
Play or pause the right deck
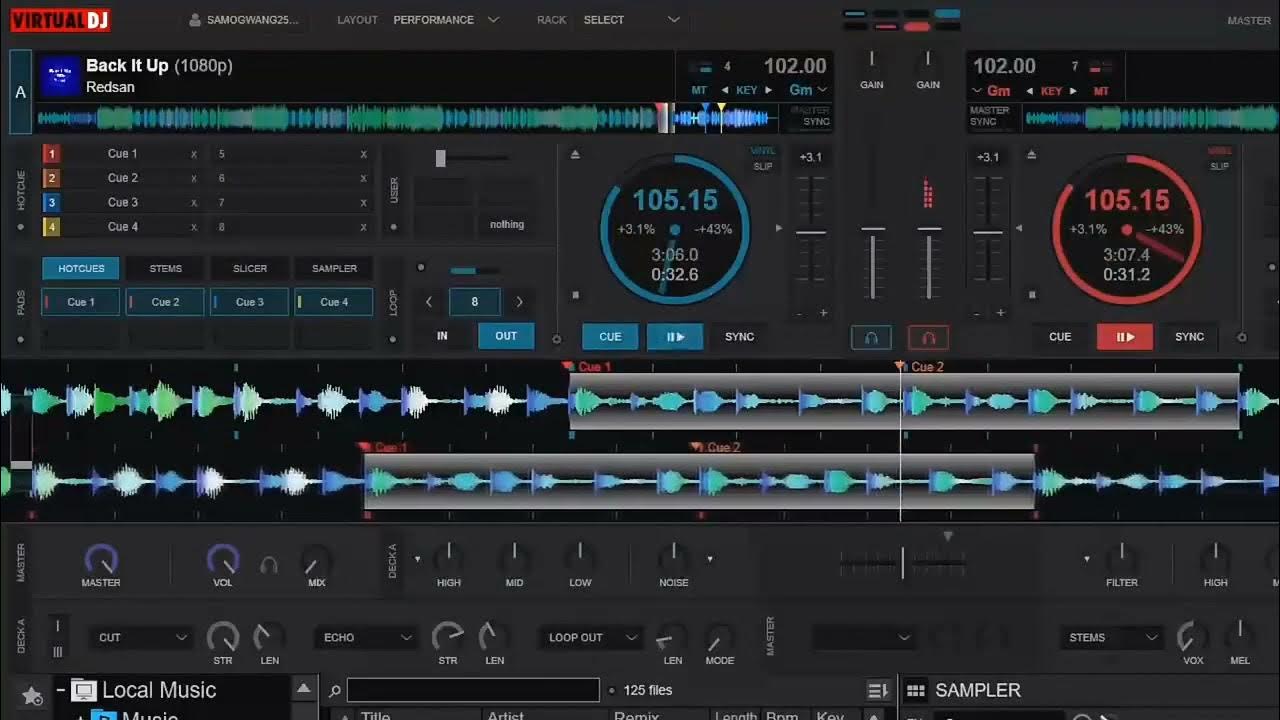1125,337
